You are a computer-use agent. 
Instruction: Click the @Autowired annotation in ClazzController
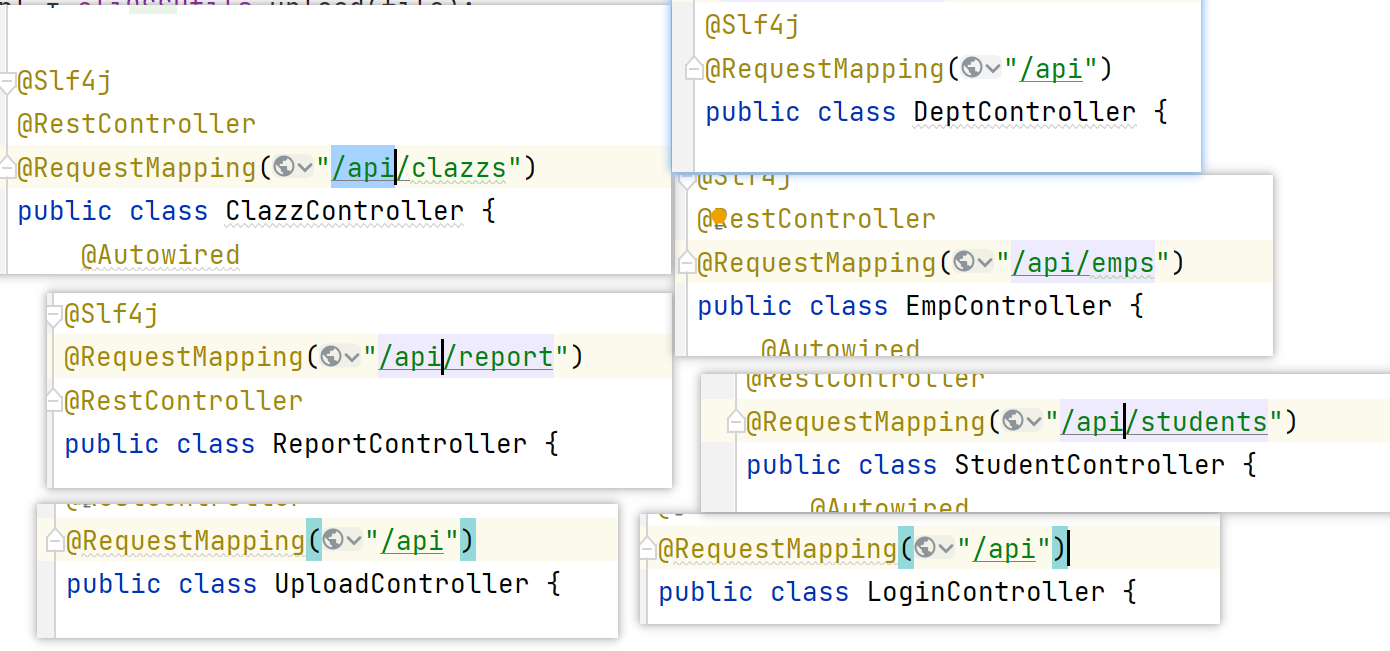point(160,255)
